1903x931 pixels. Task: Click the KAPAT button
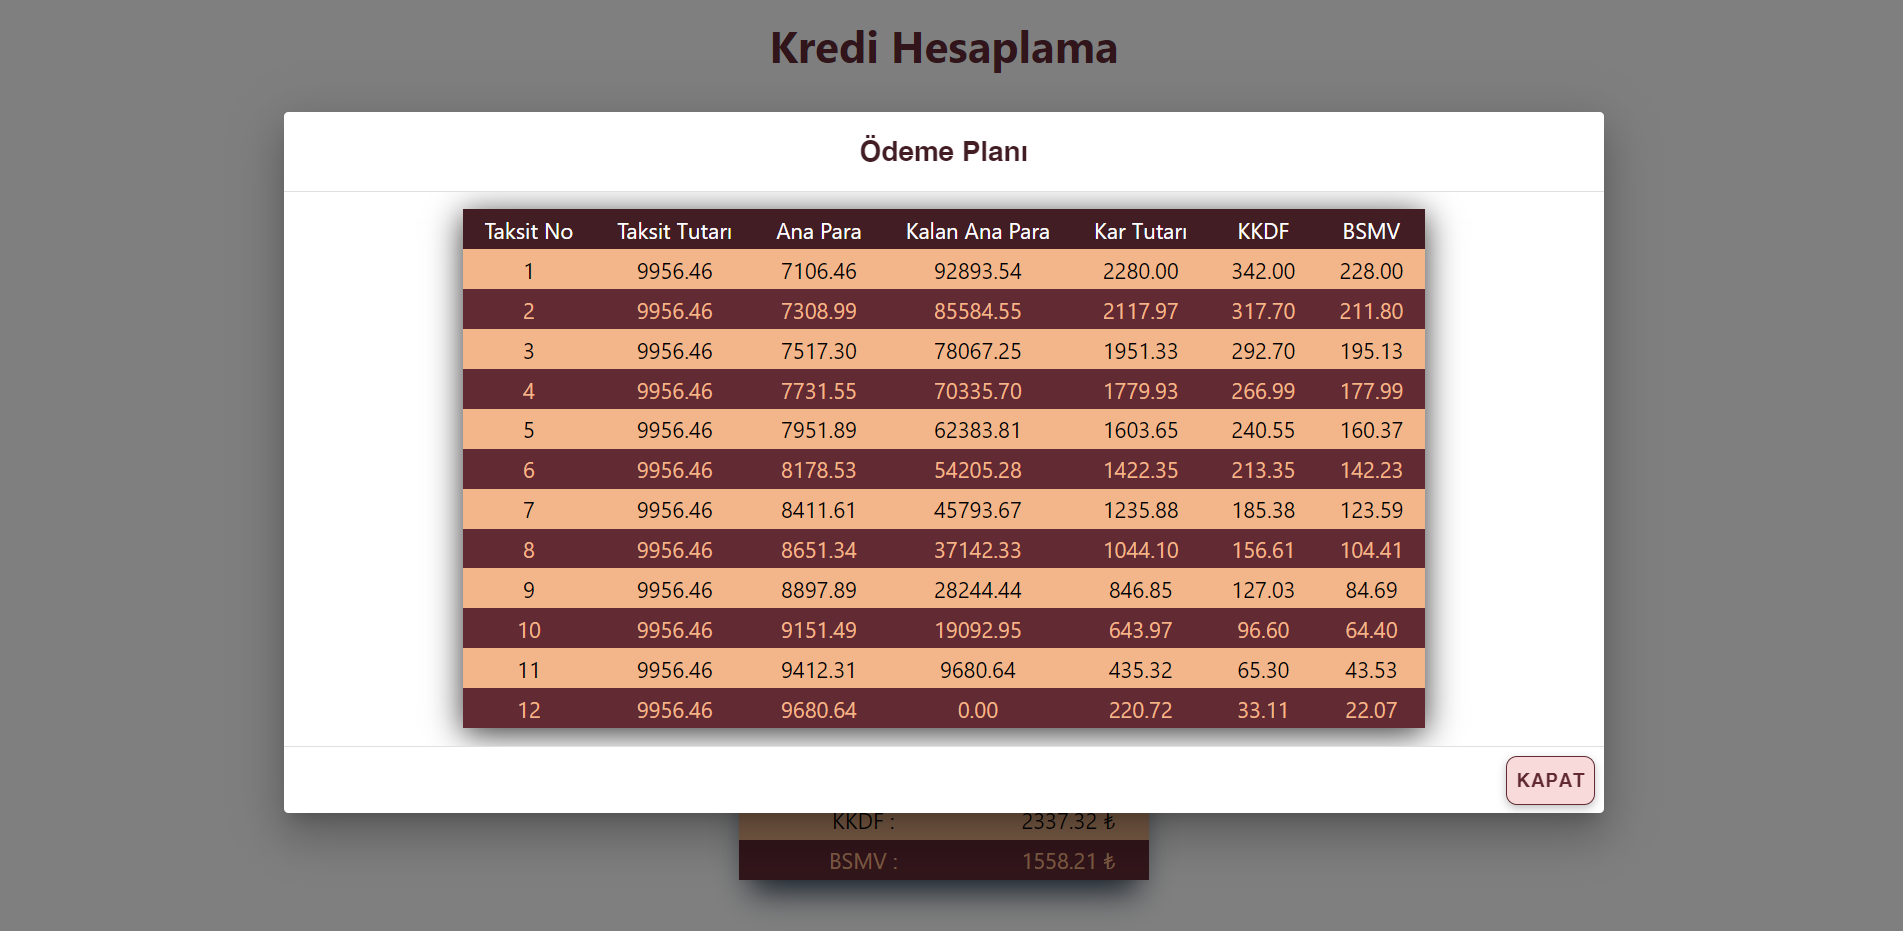pyautogui.click(x=1549, y=780)
